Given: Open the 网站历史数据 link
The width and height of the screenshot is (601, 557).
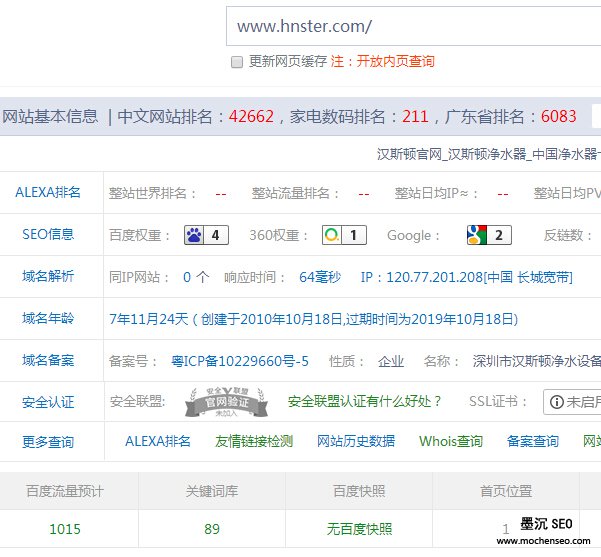Looking at the screenshot, I should point(356,441).
